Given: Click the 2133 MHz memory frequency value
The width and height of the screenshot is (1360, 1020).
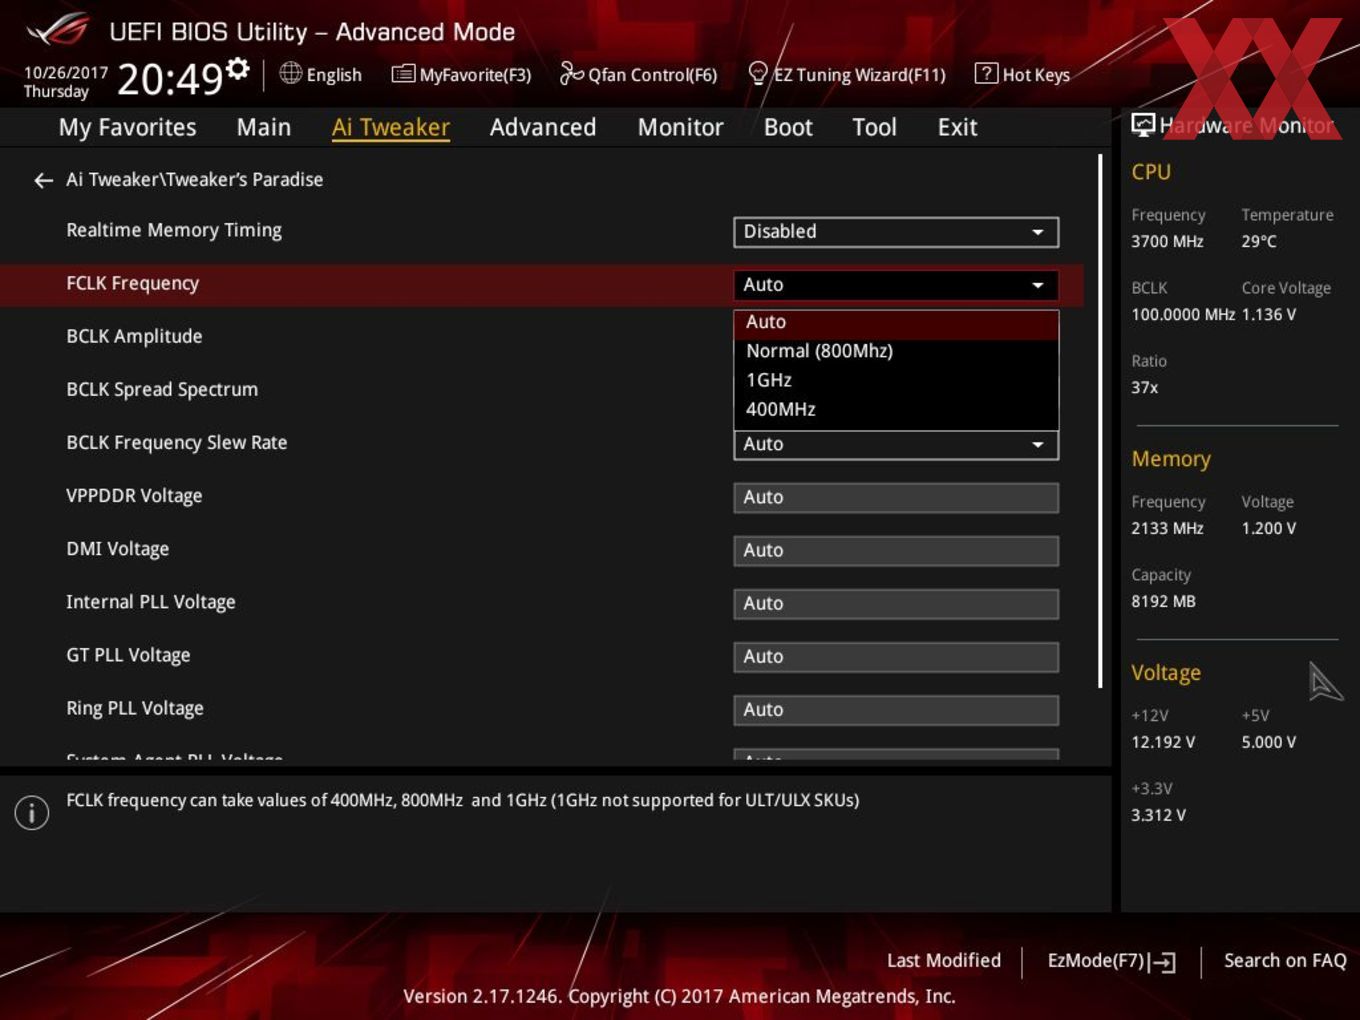Looking at the screenshot, I should 1167,528.
